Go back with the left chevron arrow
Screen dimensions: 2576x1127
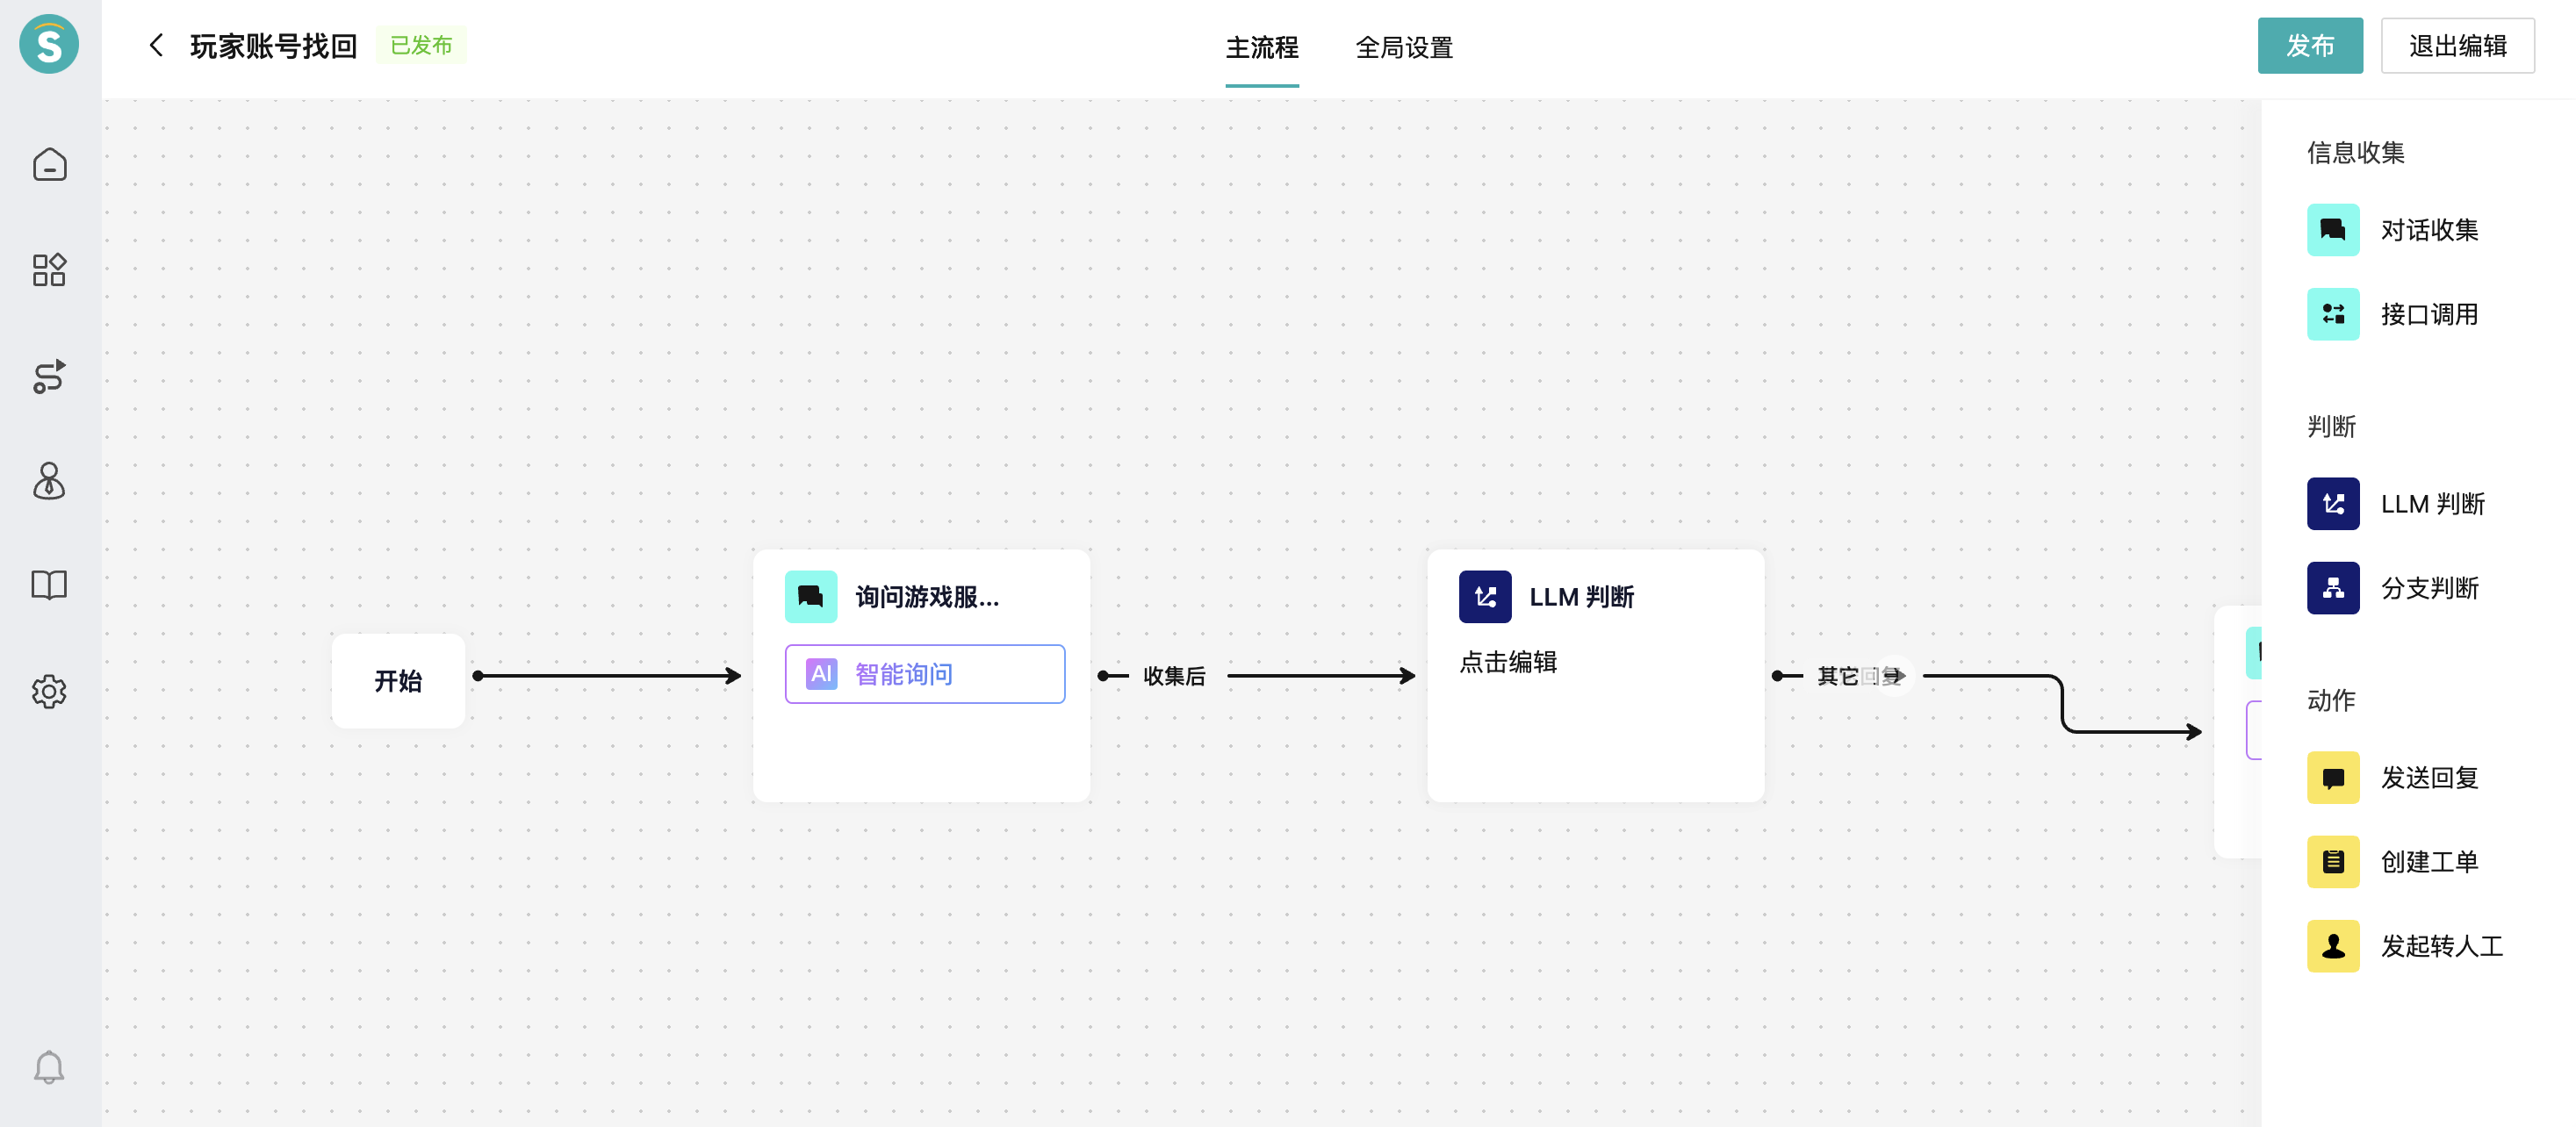coord(156,45)
